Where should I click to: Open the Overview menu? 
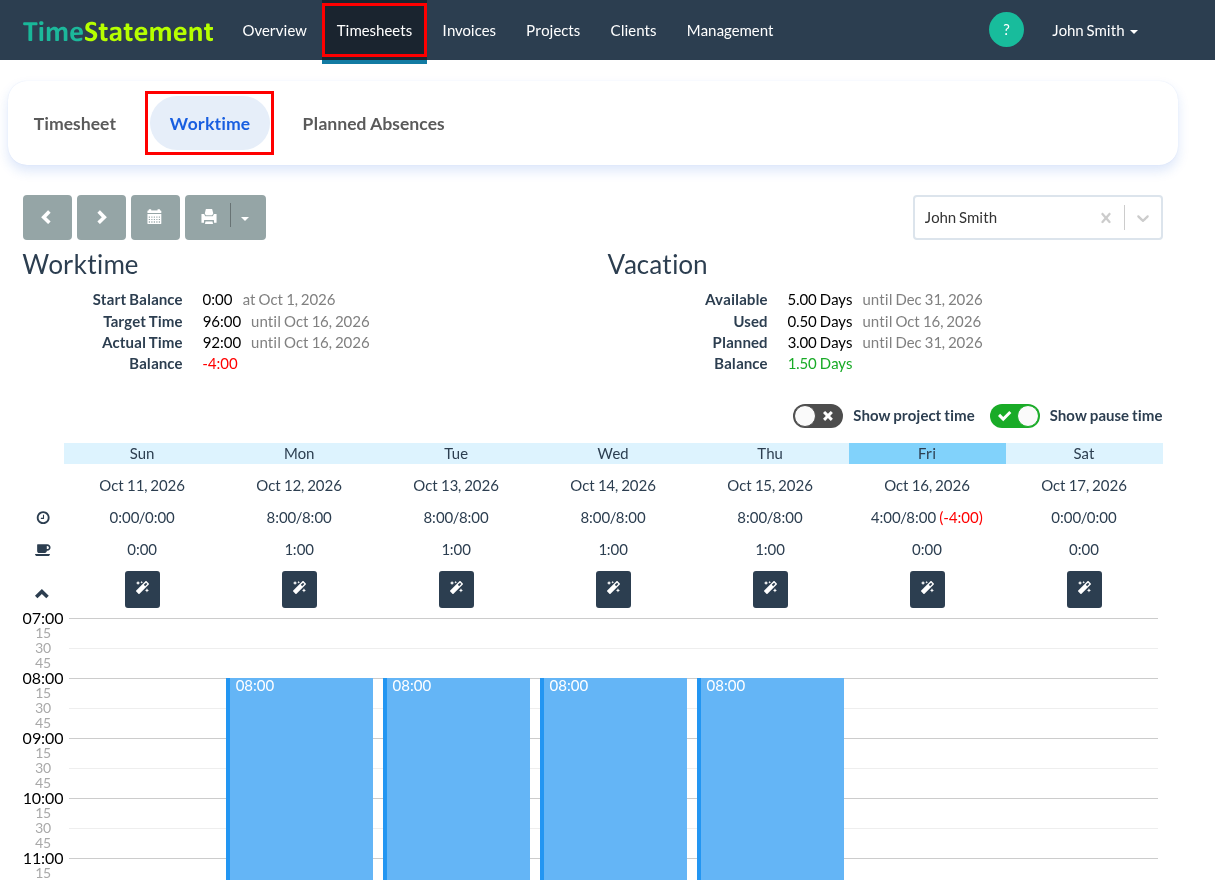(x=274, y=31)
